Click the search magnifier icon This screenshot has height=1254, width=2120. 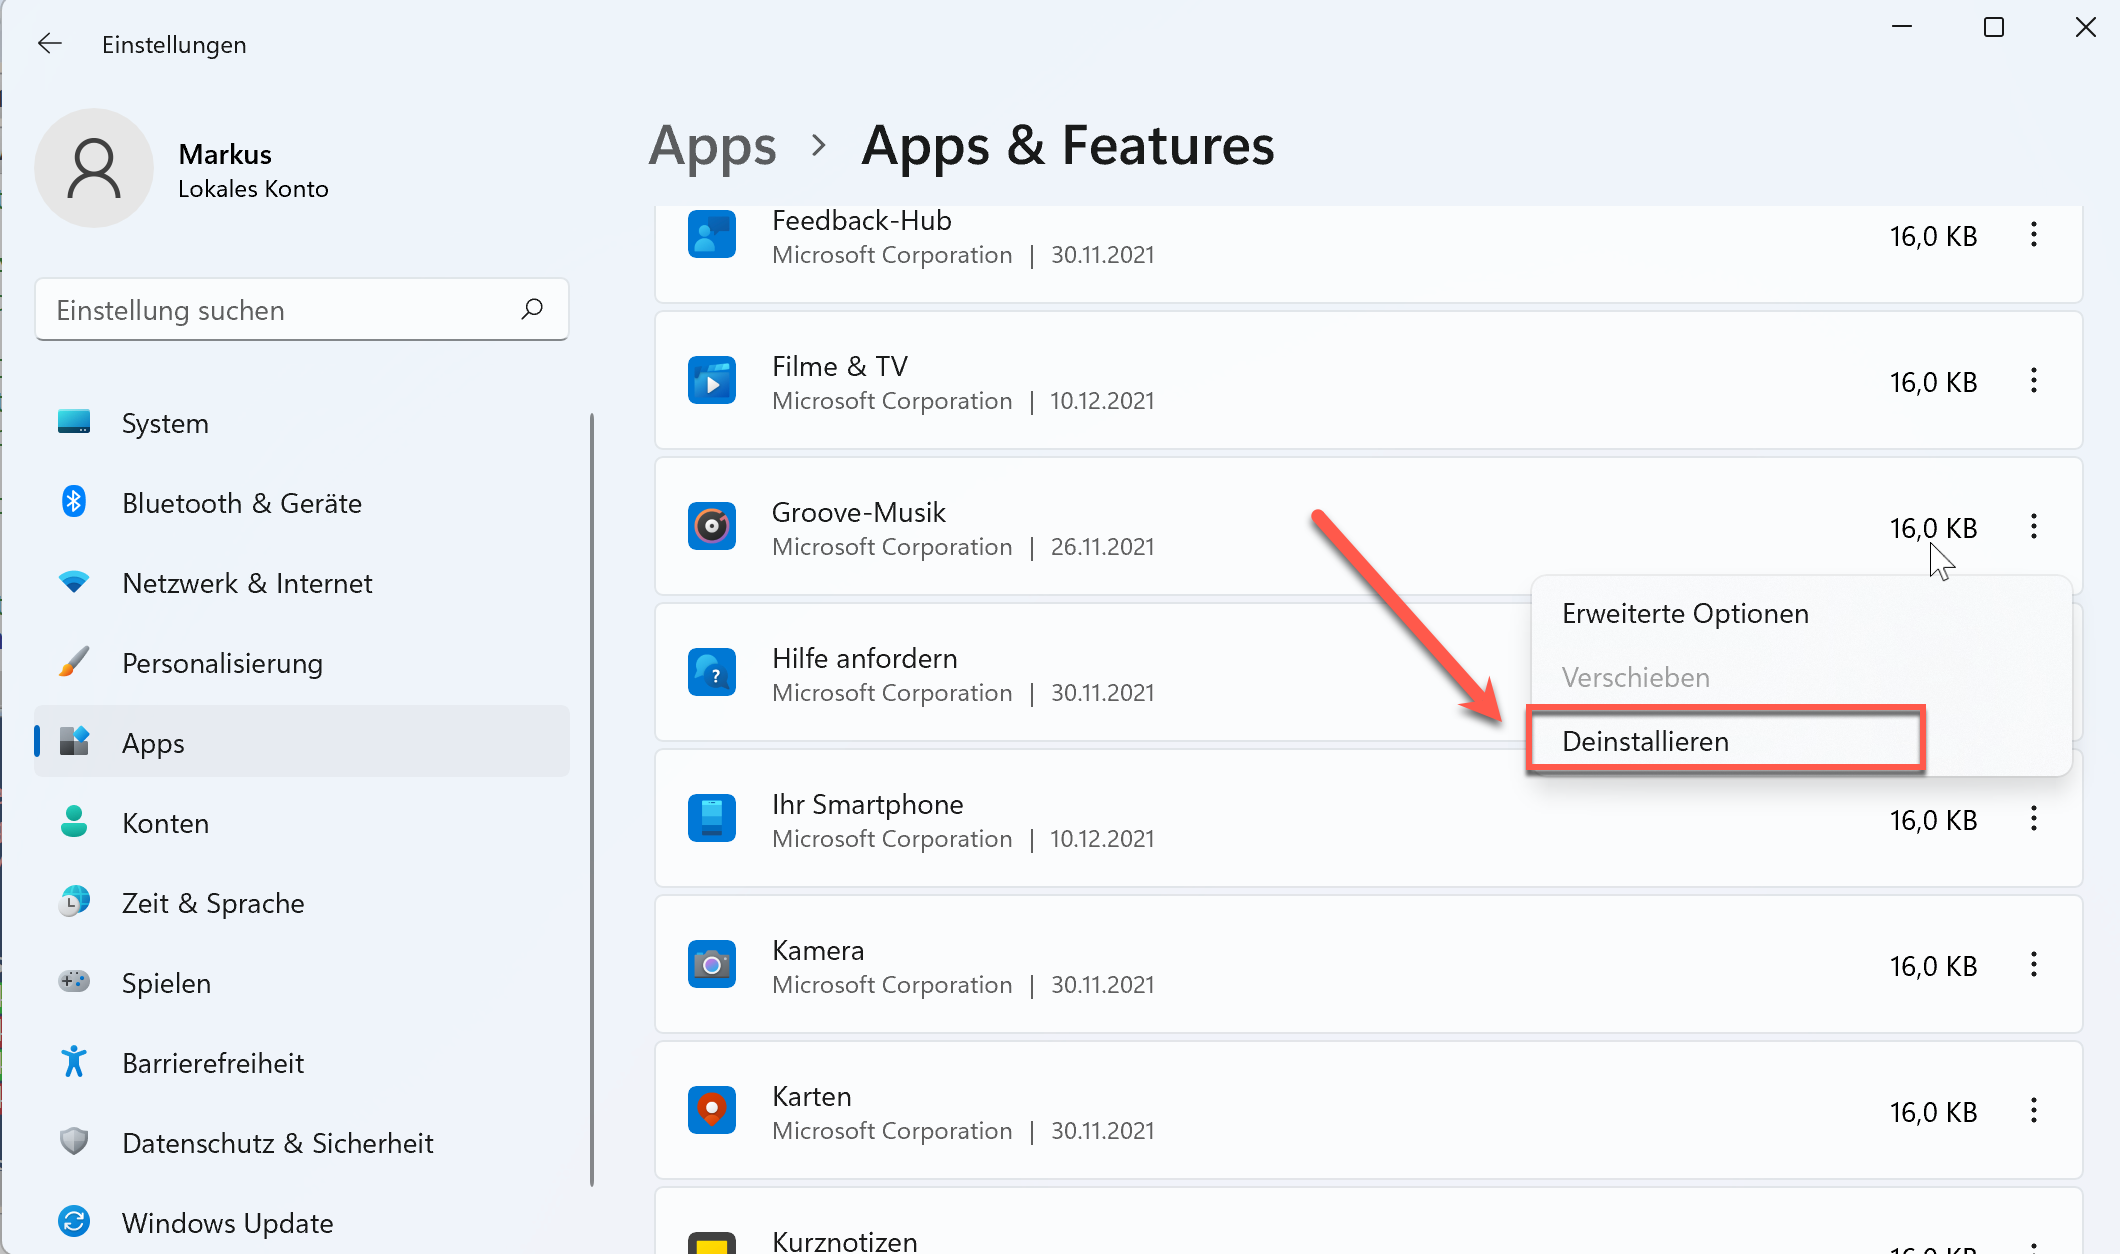click(x=532, y=309)
